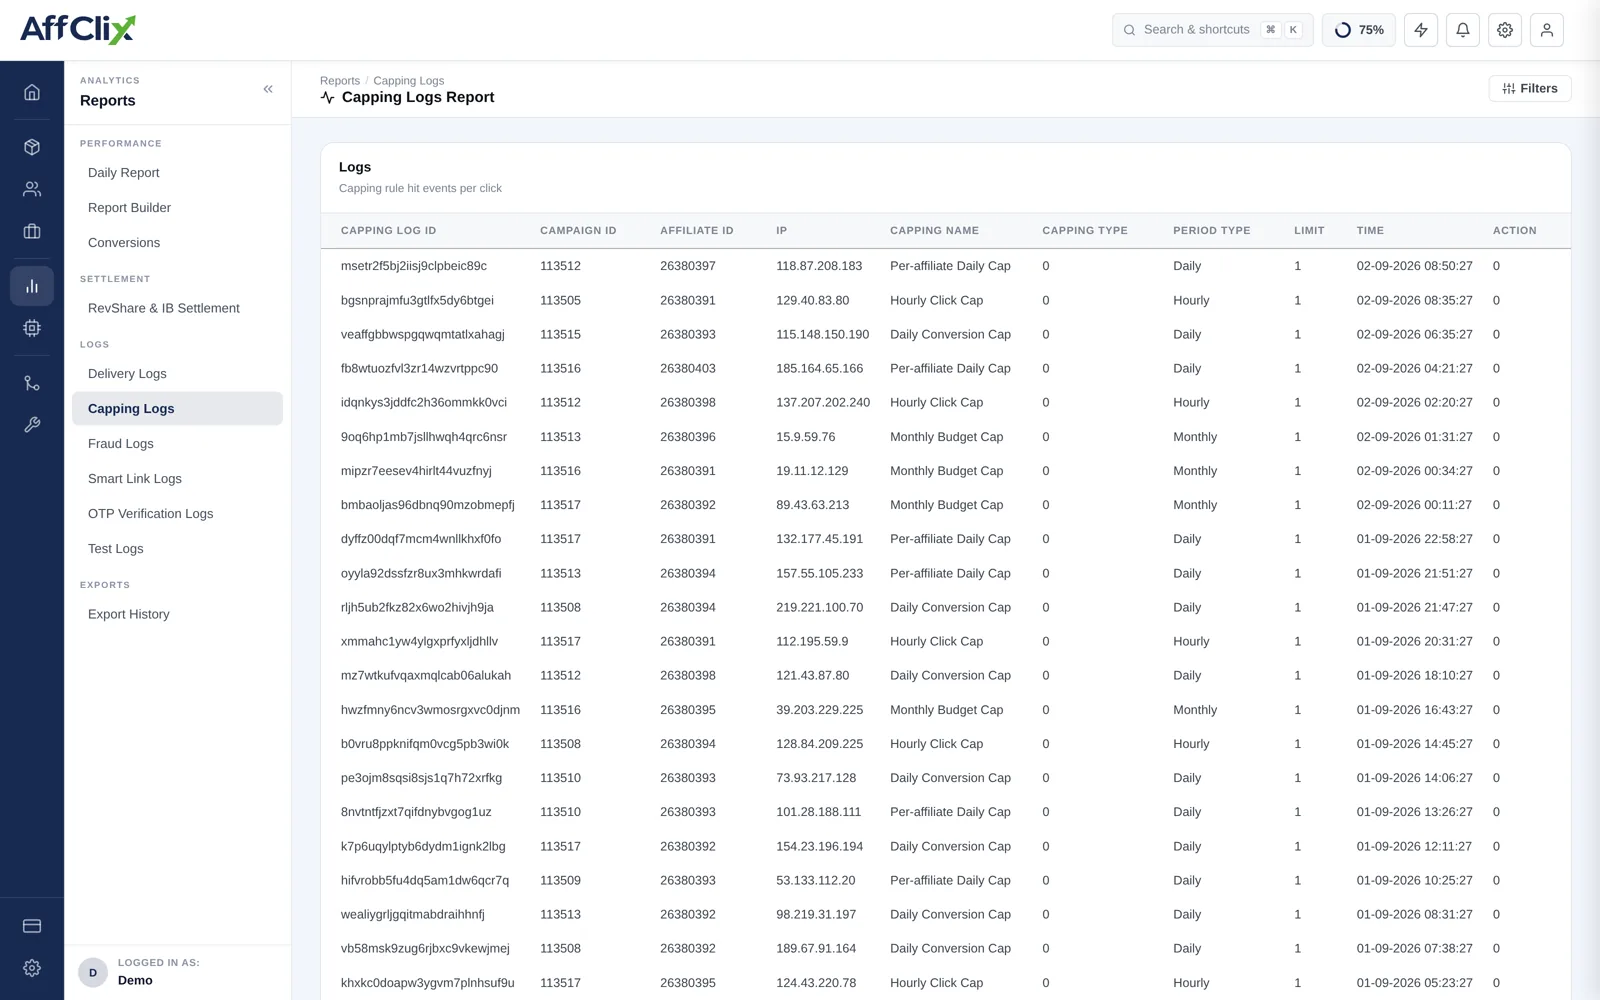The image size is (1600, 1000).
Task: Open the Filters button
Action: [1530, 88]
